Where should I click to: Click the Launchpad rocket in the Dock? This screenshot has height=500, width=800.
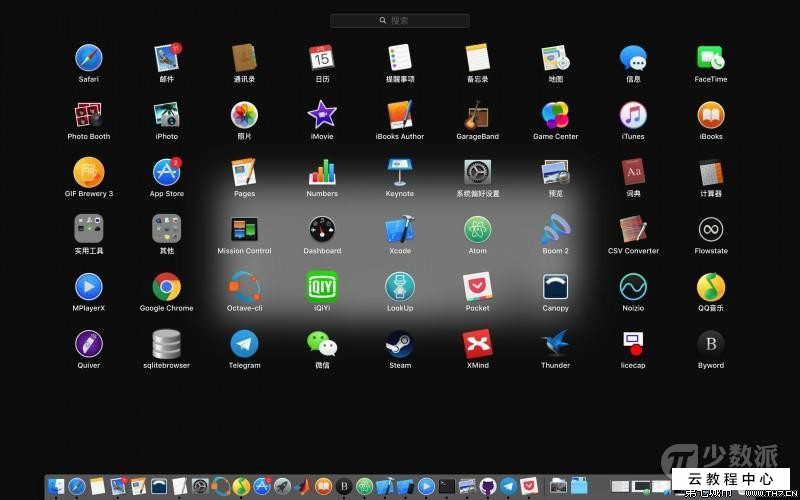tap(282, 486)
